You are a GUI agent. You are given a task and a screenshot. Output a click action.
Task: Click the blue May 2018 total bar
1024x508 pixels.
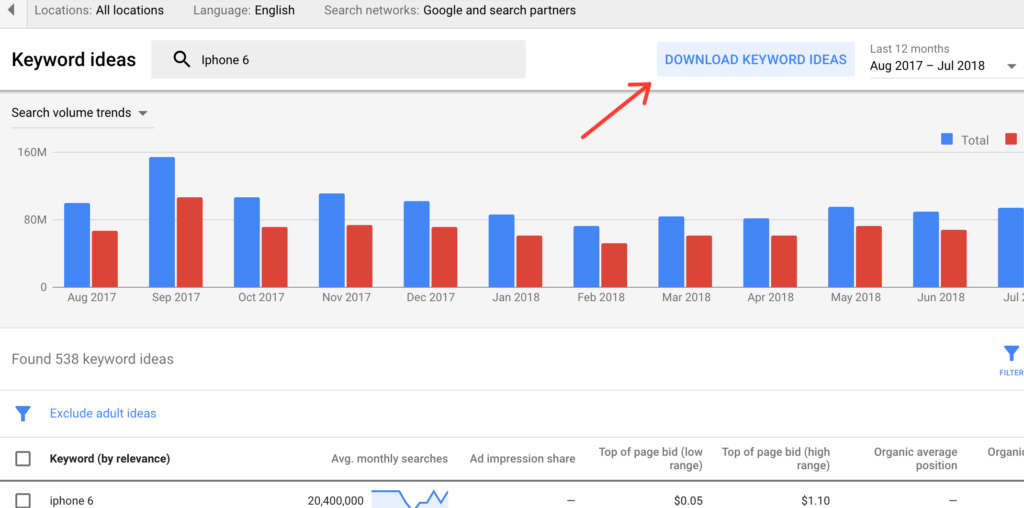[841, 247]
